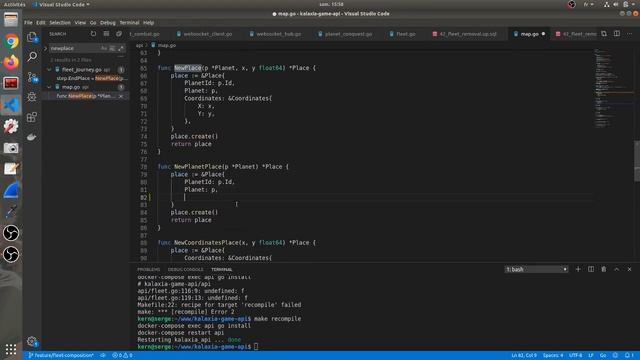Image resolution: width=640 pixels, height=360 pixels.
Task: Click 'Ln 82, Col 9' cursor position
Action: [524, 356]
